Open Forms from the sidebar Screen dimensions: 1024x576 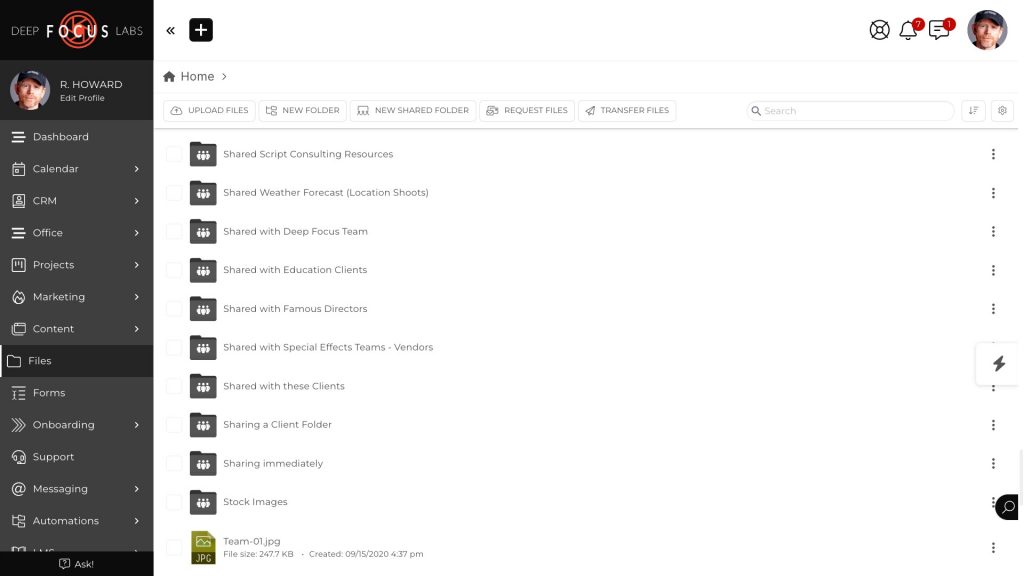click(48, 393)
